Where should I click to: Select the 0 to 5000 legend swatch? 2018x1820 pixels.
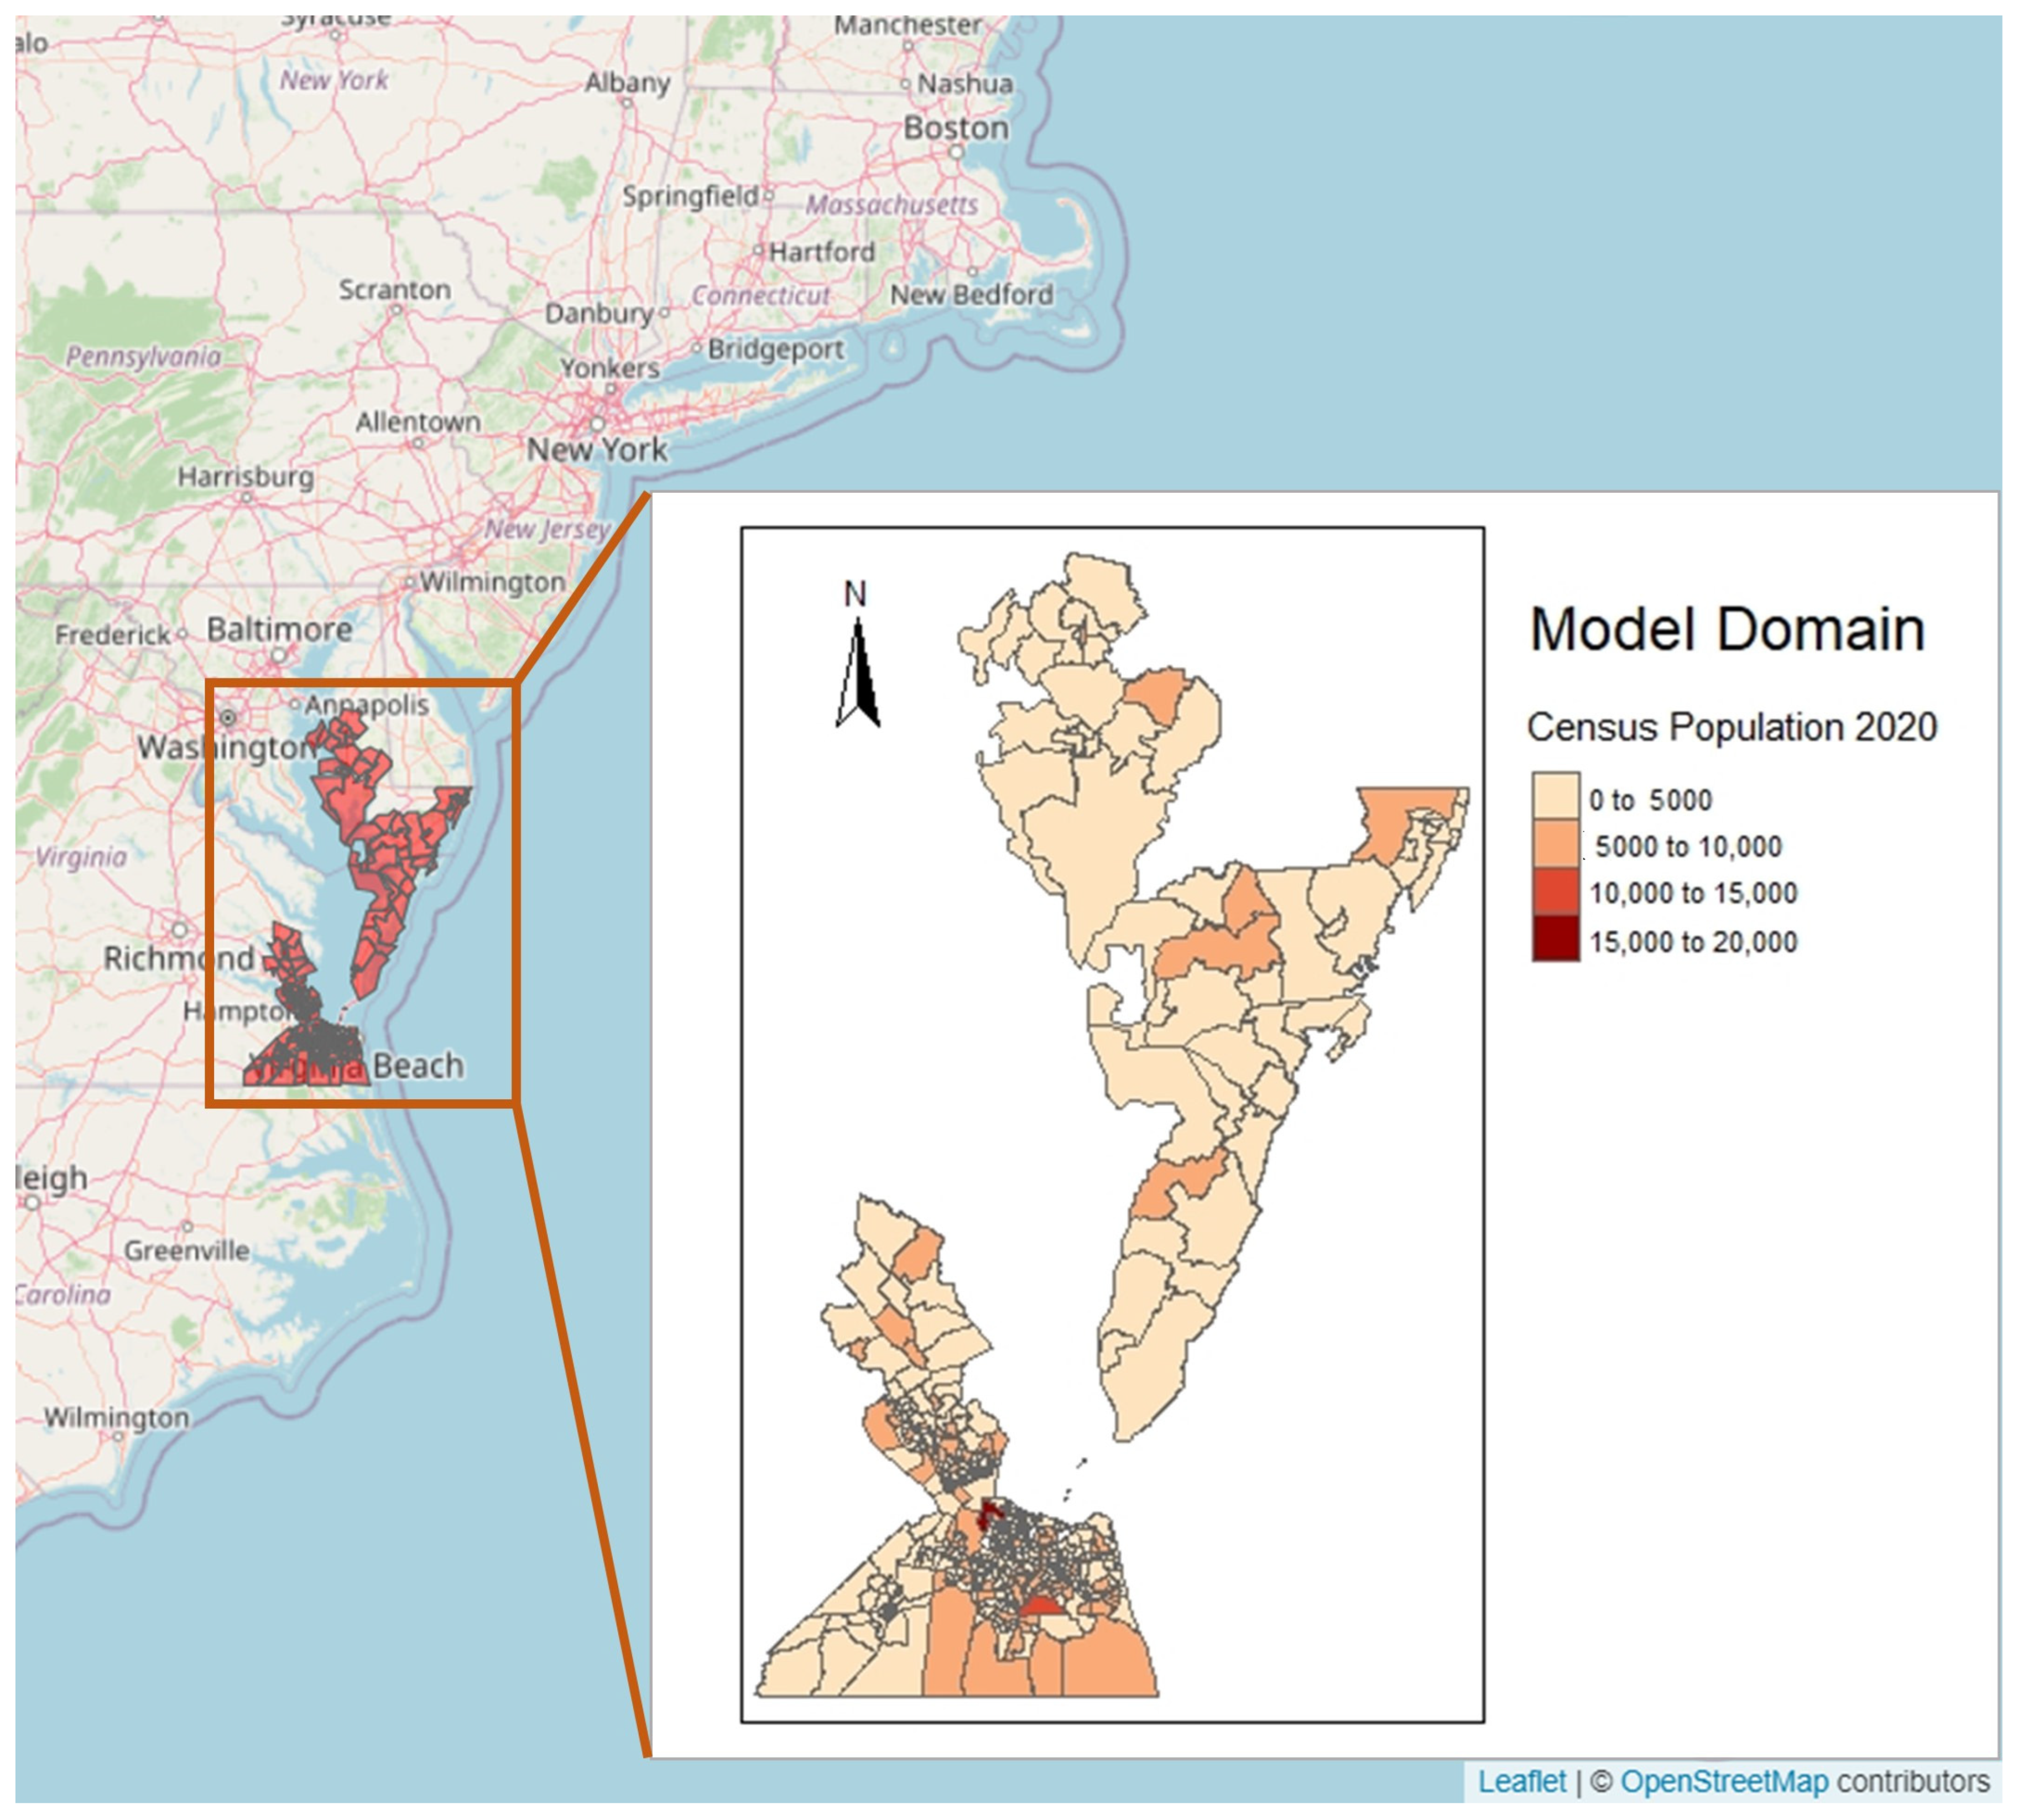pyautogui.click(x=1555, y=797)
